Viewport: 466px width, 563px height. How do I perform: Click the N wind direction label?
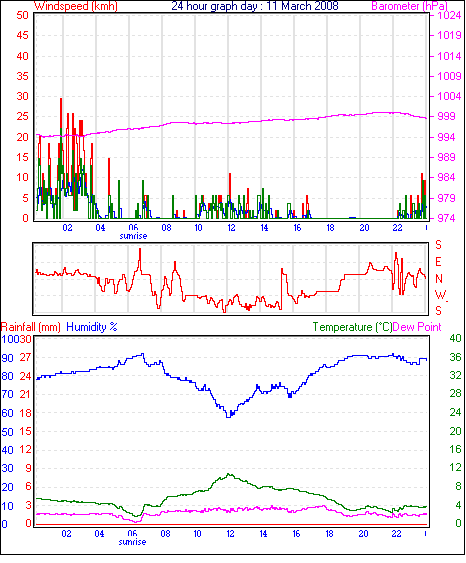click(438, 279)
